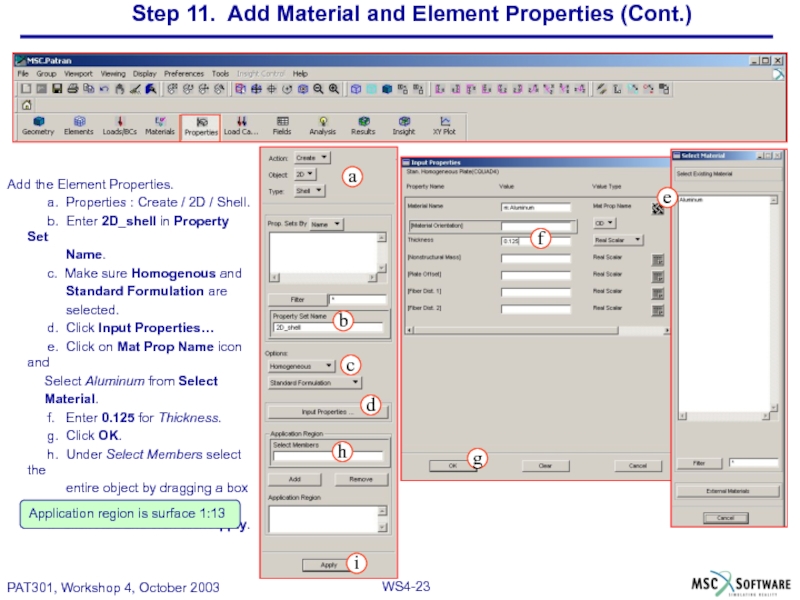Click Cancel in Input Properties dialog
This screenshot has height=600, width=800.
click(x=638, y=466)
